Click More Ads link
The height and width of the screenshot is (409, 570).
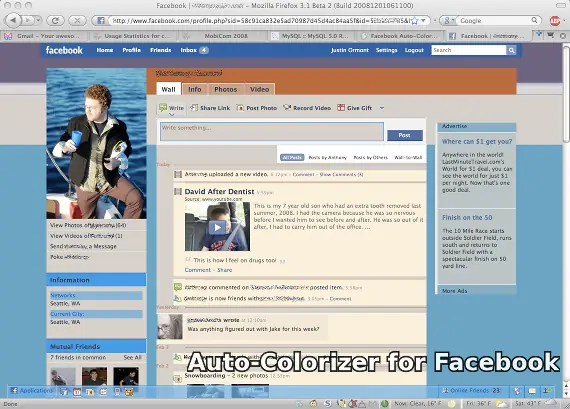coord(454,291)
